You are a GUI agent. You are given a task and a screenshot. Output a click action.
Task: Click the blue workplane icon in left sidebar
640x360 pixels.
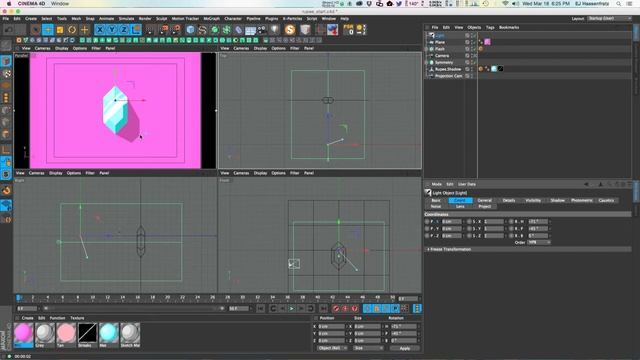pyautogui.click(x=6, y=205)
